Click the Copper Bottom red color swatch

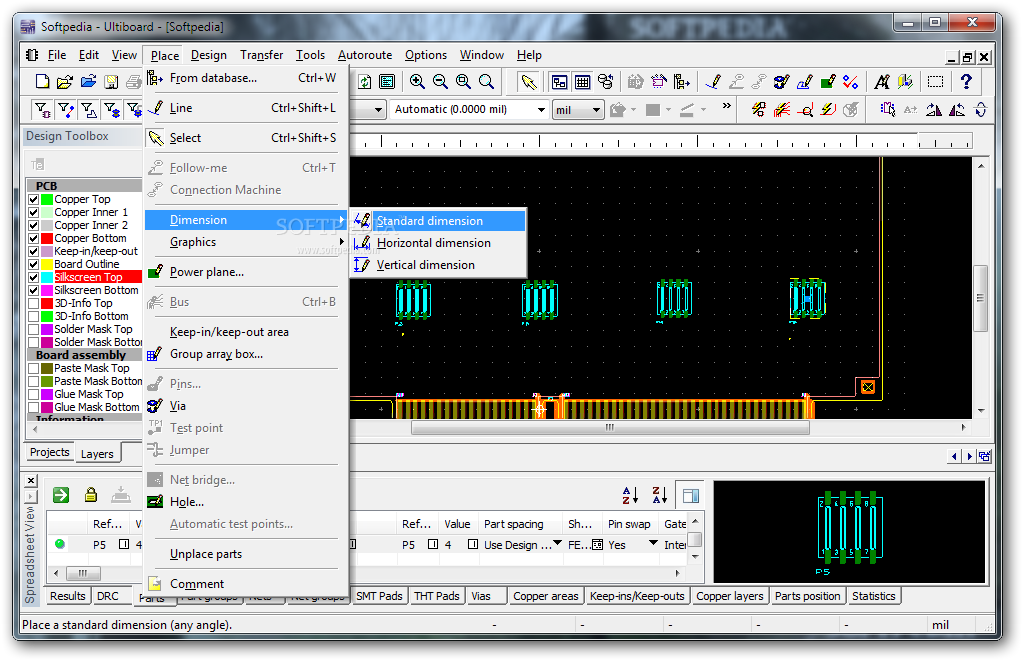tap(47, 238)
